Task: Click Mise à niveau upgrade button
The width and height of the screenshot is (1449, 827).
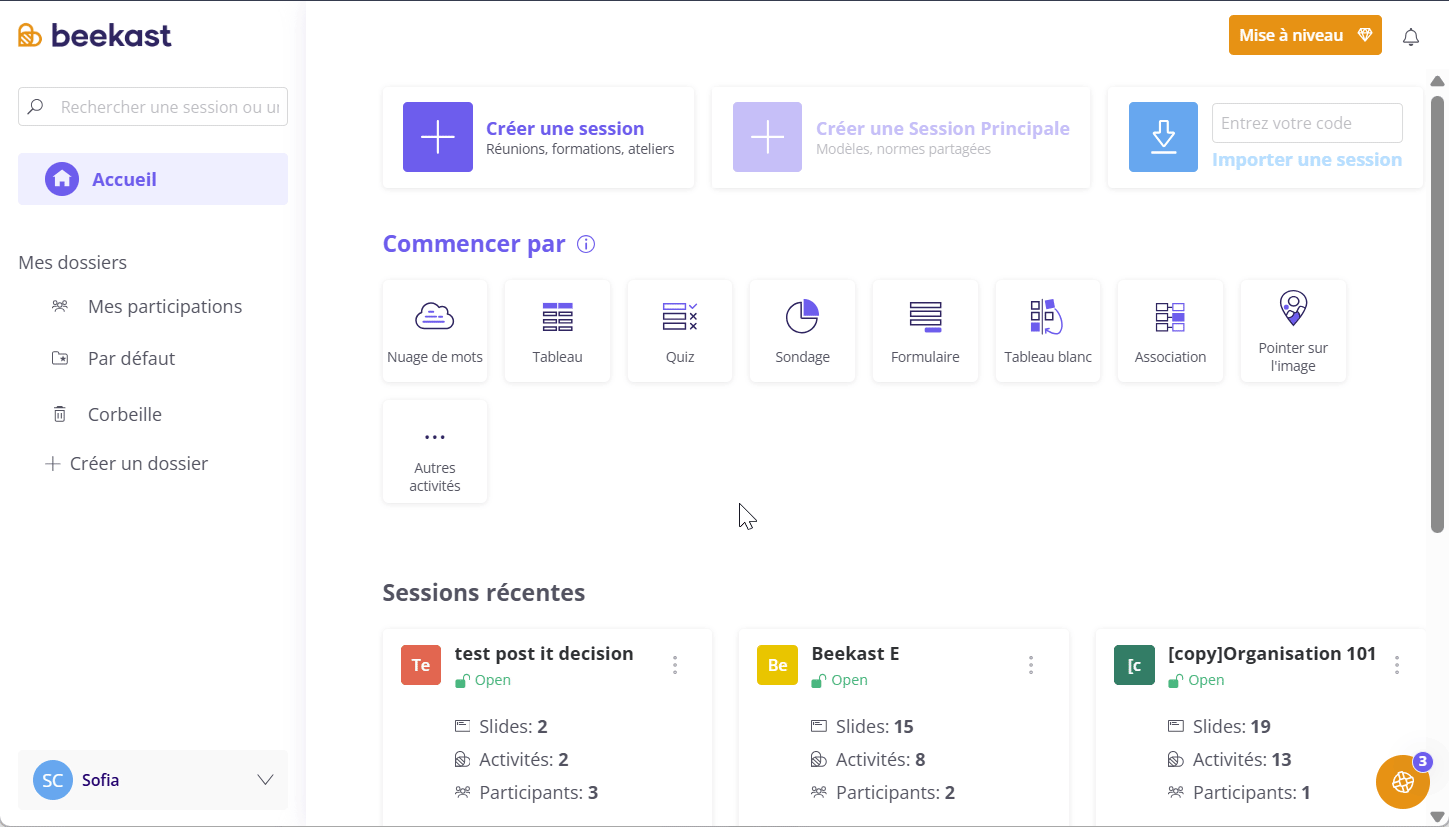Action: coord(1305,35)
